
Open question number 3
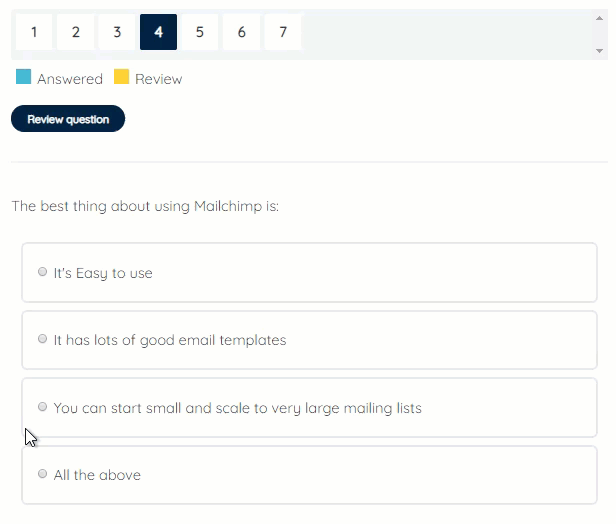(x=117, y=32)
